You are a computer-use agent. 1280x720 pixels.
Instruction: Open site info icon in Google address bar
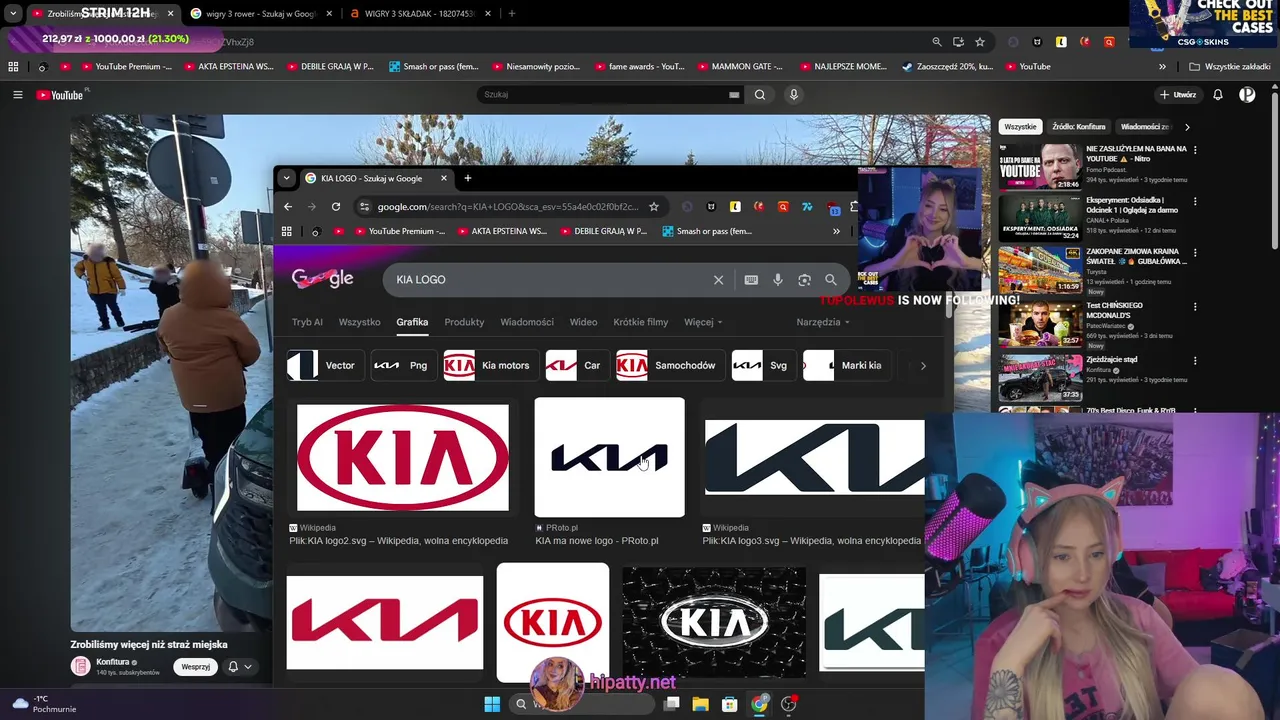click(364, 207)
